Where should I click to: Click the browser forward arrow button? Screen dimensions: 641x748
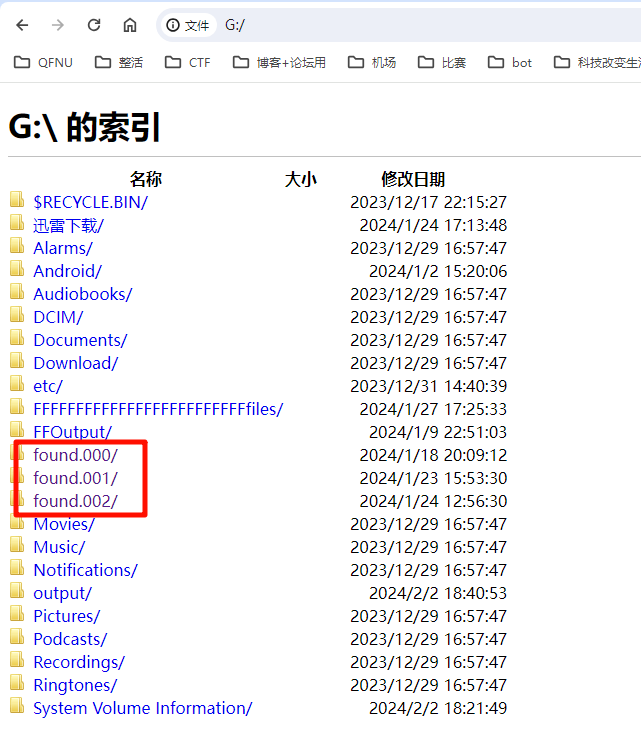click(58, 25)
